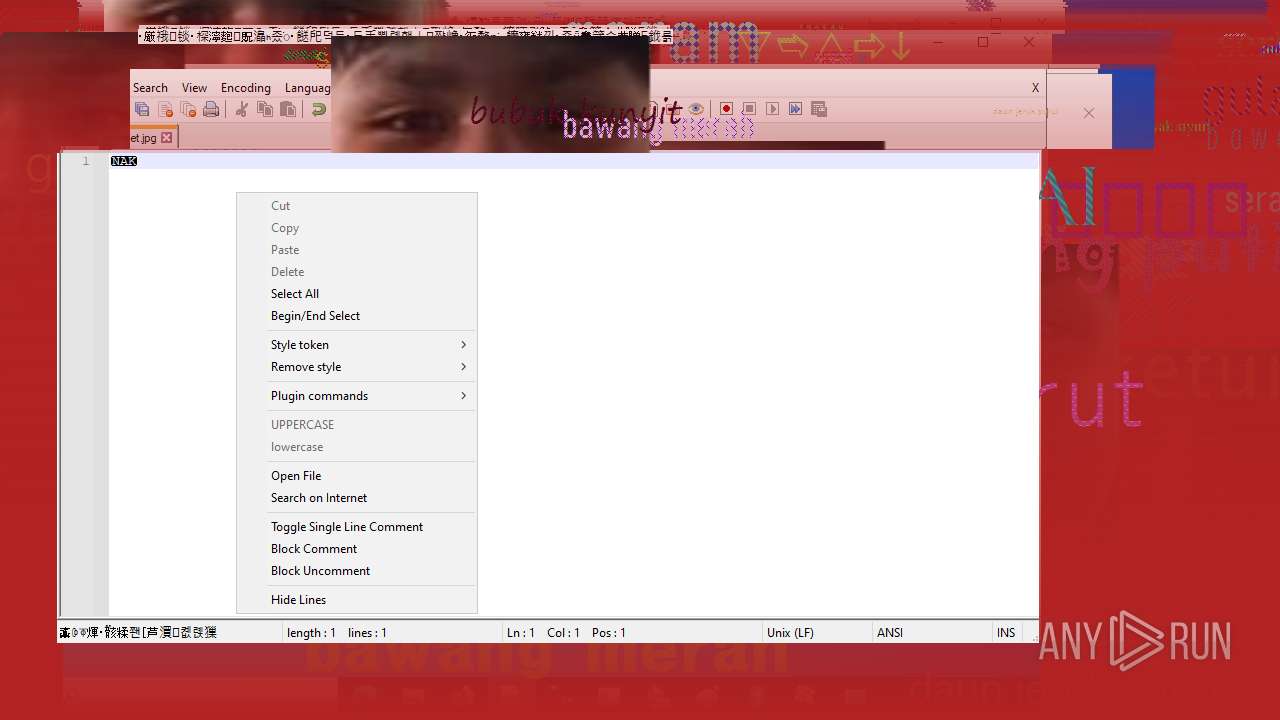Expand the Plugin commands submenu
The image size is (1280, 720).
pos(357,396)
